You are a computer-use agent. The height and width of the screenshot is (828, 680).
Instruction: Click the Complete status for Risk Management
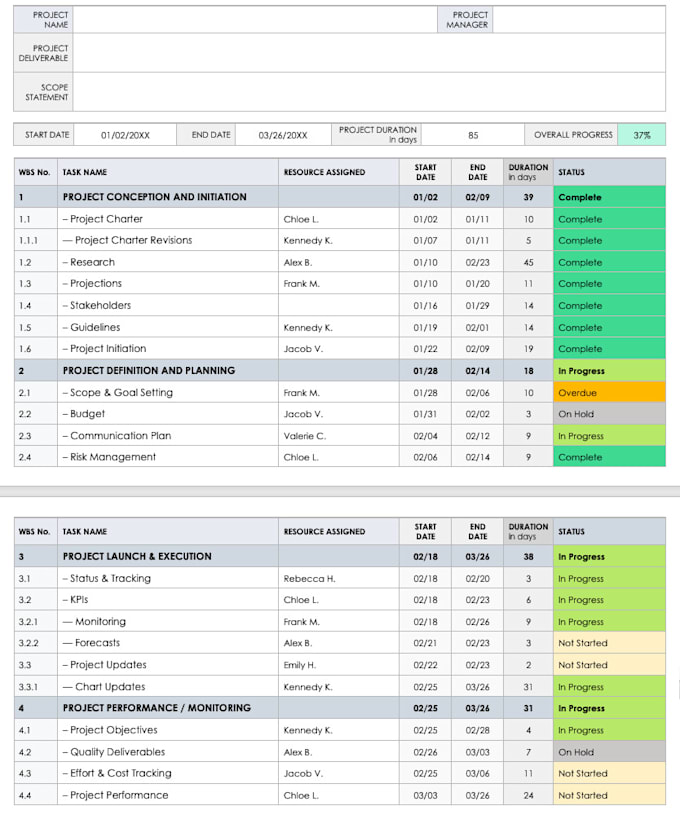(x=609, y=457)
